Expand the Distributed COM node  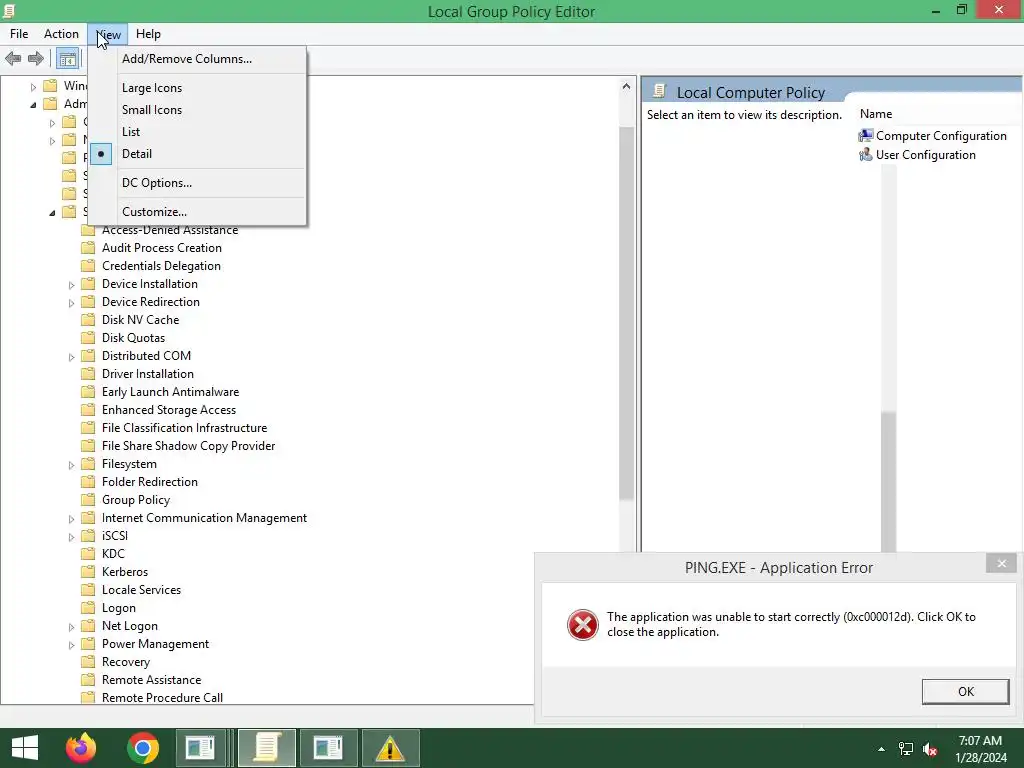tap(71, 357)
